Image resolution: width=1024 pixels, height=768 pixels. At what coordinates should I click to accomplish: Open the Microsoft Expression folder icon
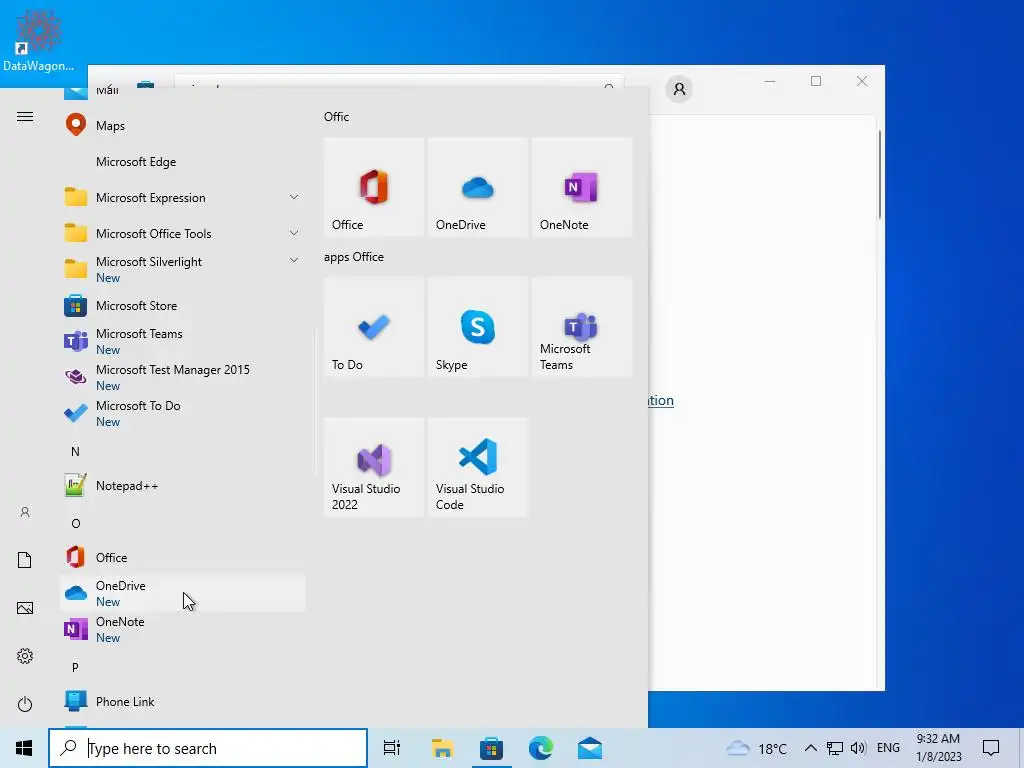(76, 197)
